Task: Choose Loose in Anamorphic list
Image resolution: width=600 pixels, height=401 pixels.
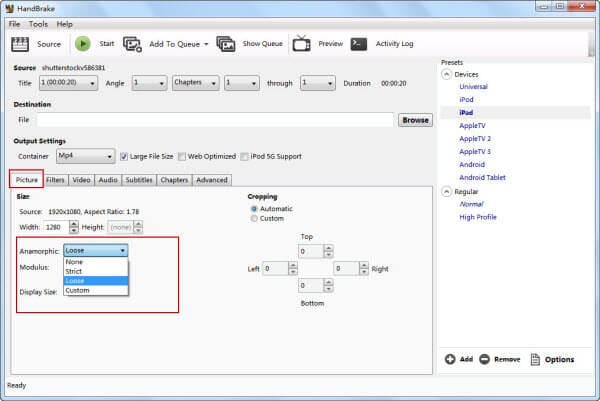Action: click(96, 280)
